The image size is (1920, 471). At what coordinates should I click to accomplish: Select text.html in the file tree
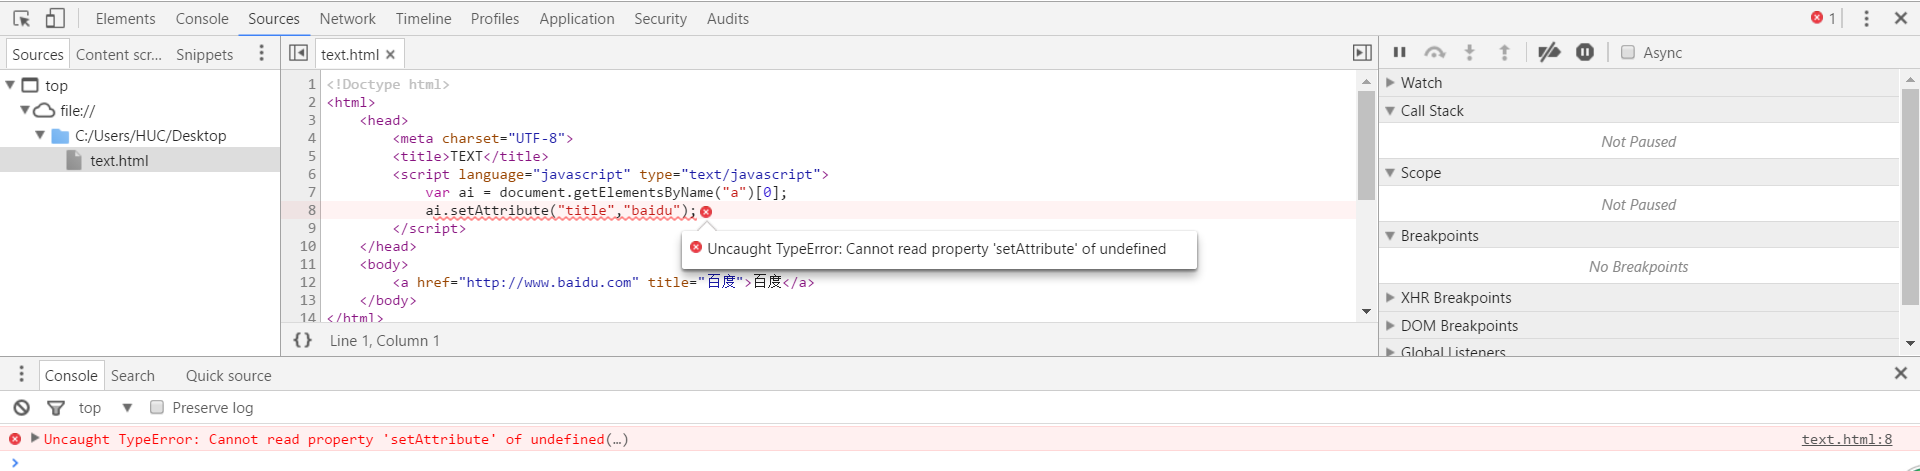pos(119,160)
